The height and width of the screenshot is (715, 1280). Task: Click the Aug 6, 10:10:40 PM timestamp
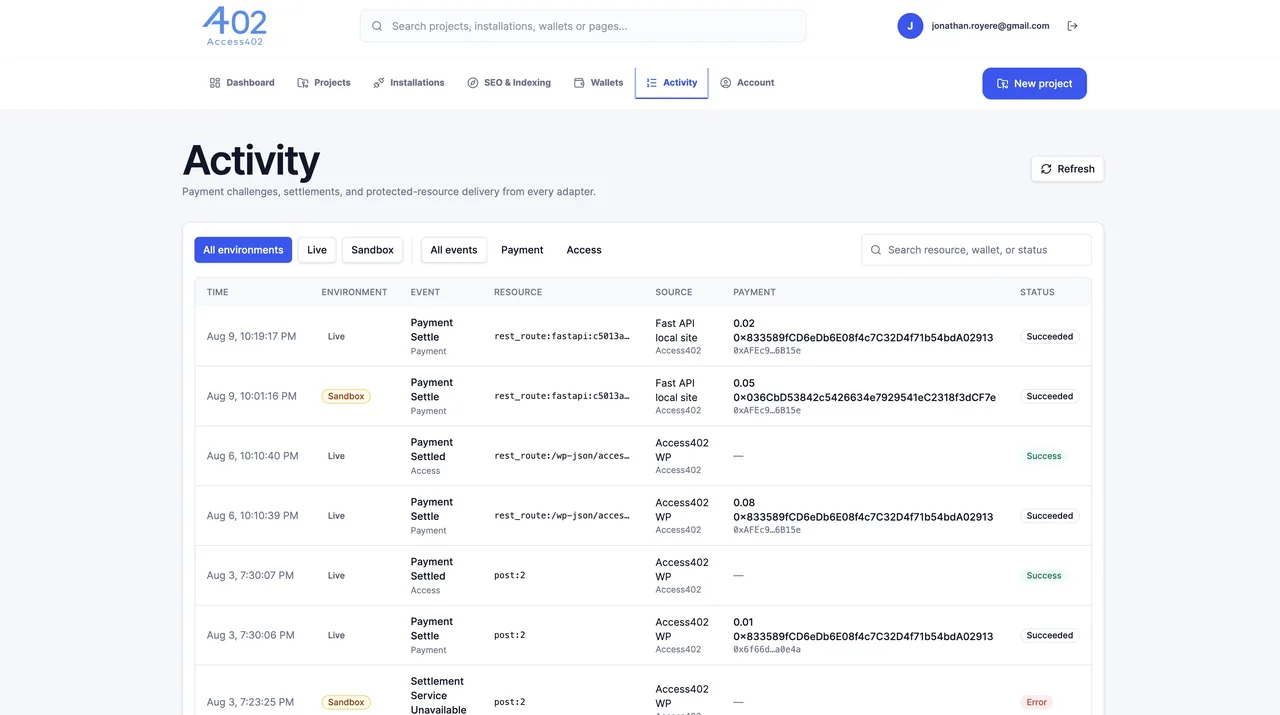point(252,456)
